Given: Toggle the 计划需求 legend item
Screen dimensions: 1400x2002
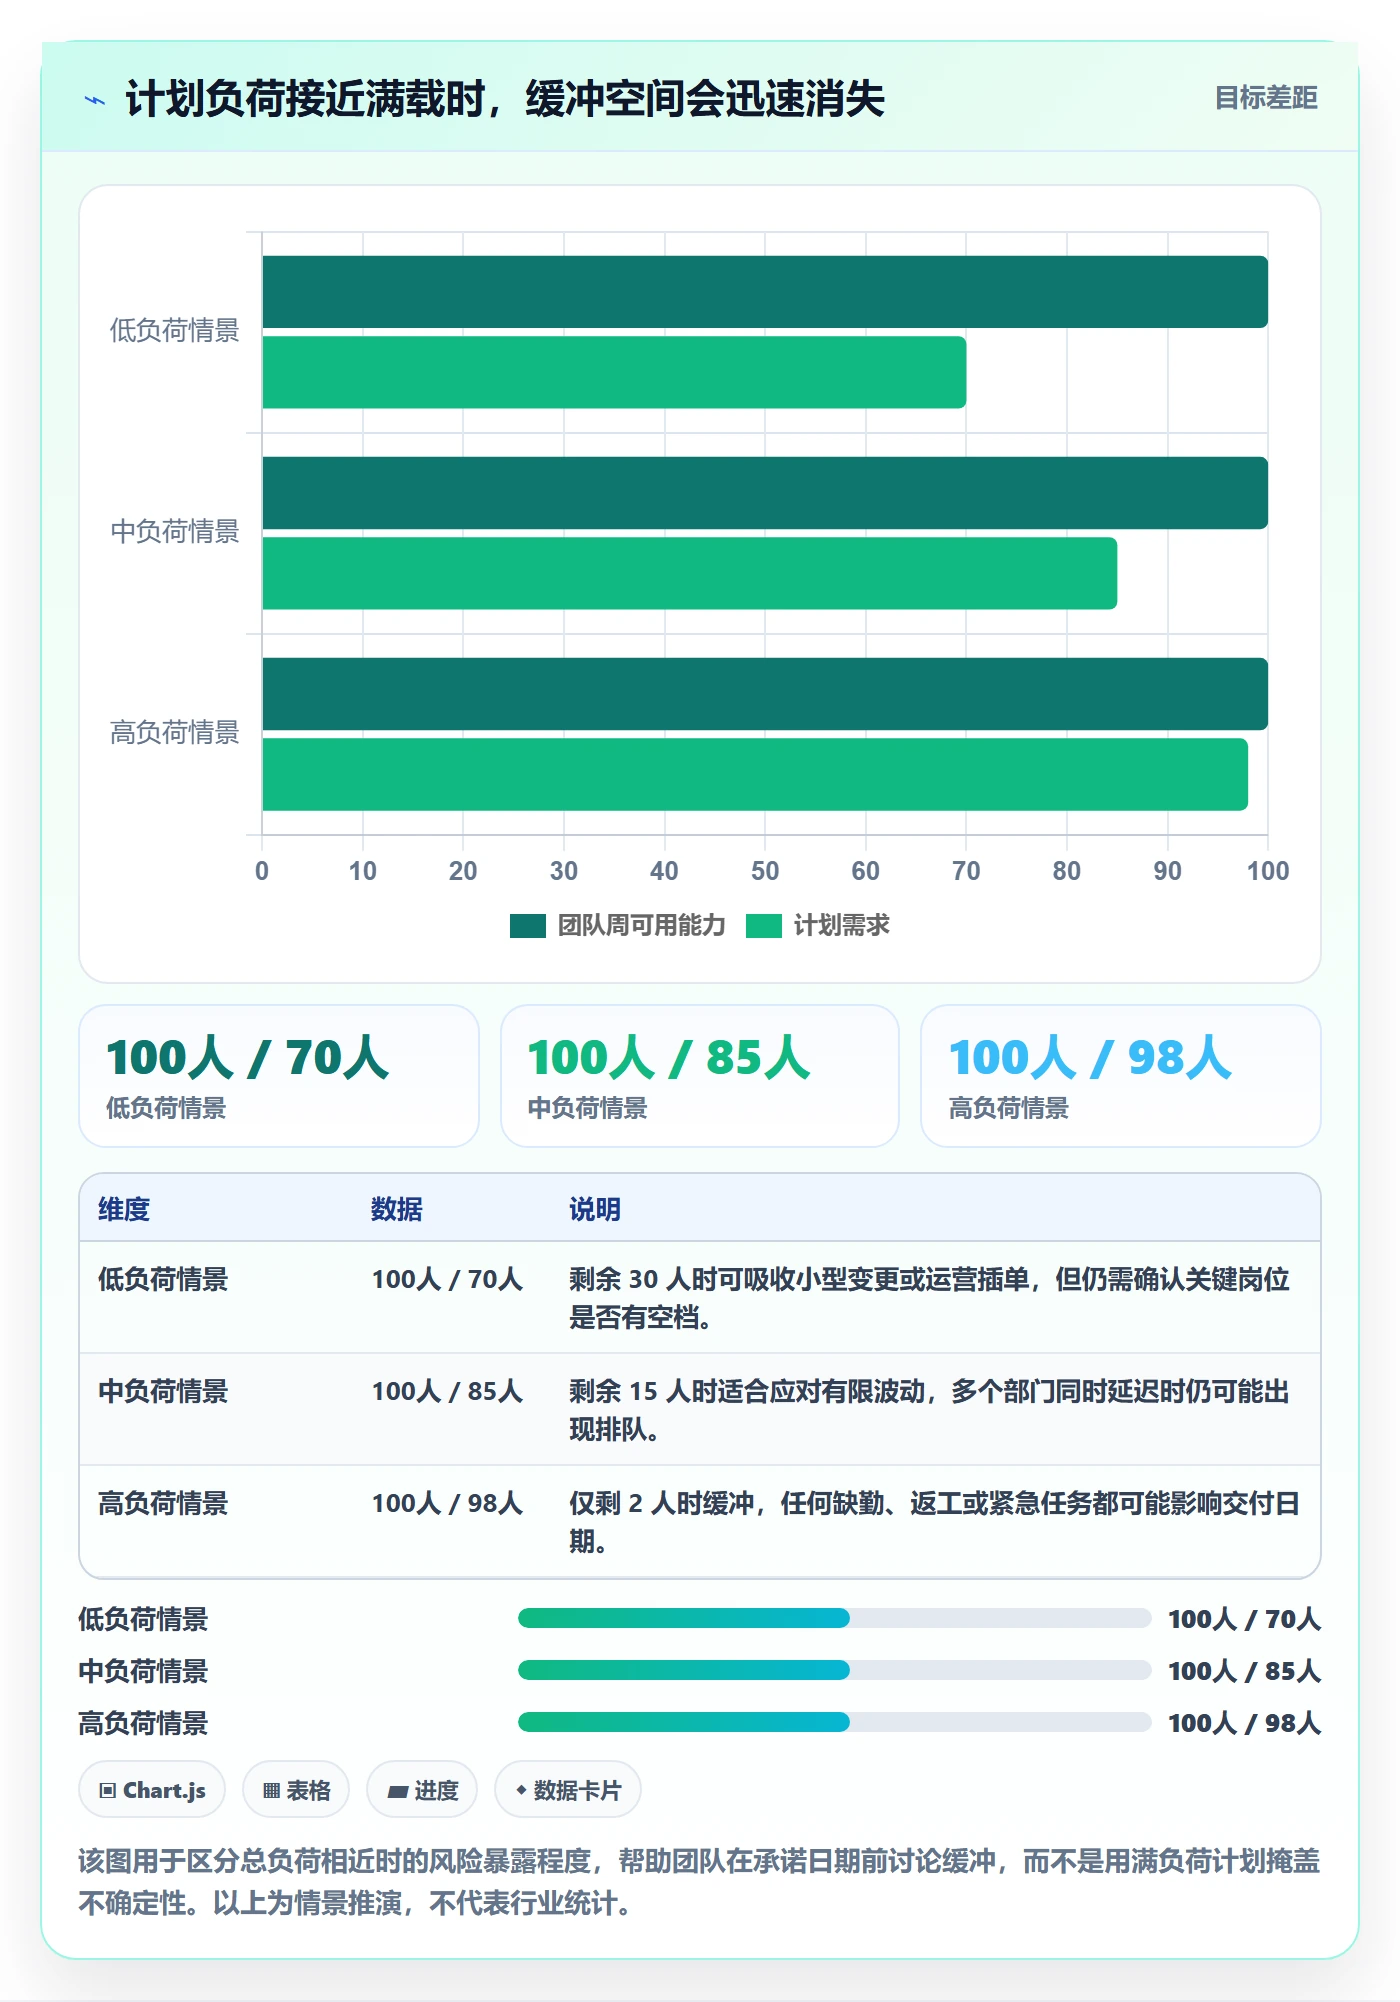Looking at the screenshot, I should [x=818, y=926].
